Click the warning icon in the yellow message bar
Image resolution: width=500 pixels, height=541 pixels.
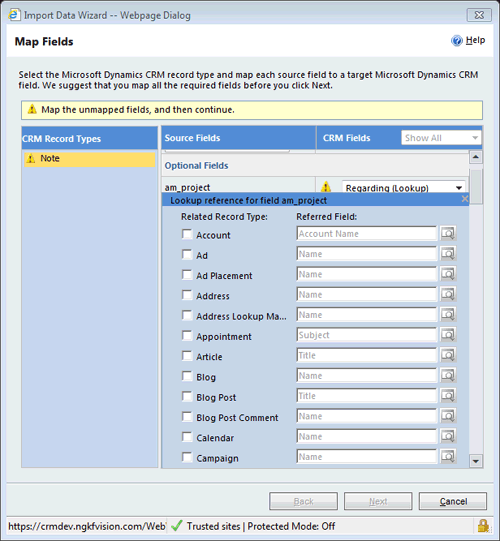[32, 109]
